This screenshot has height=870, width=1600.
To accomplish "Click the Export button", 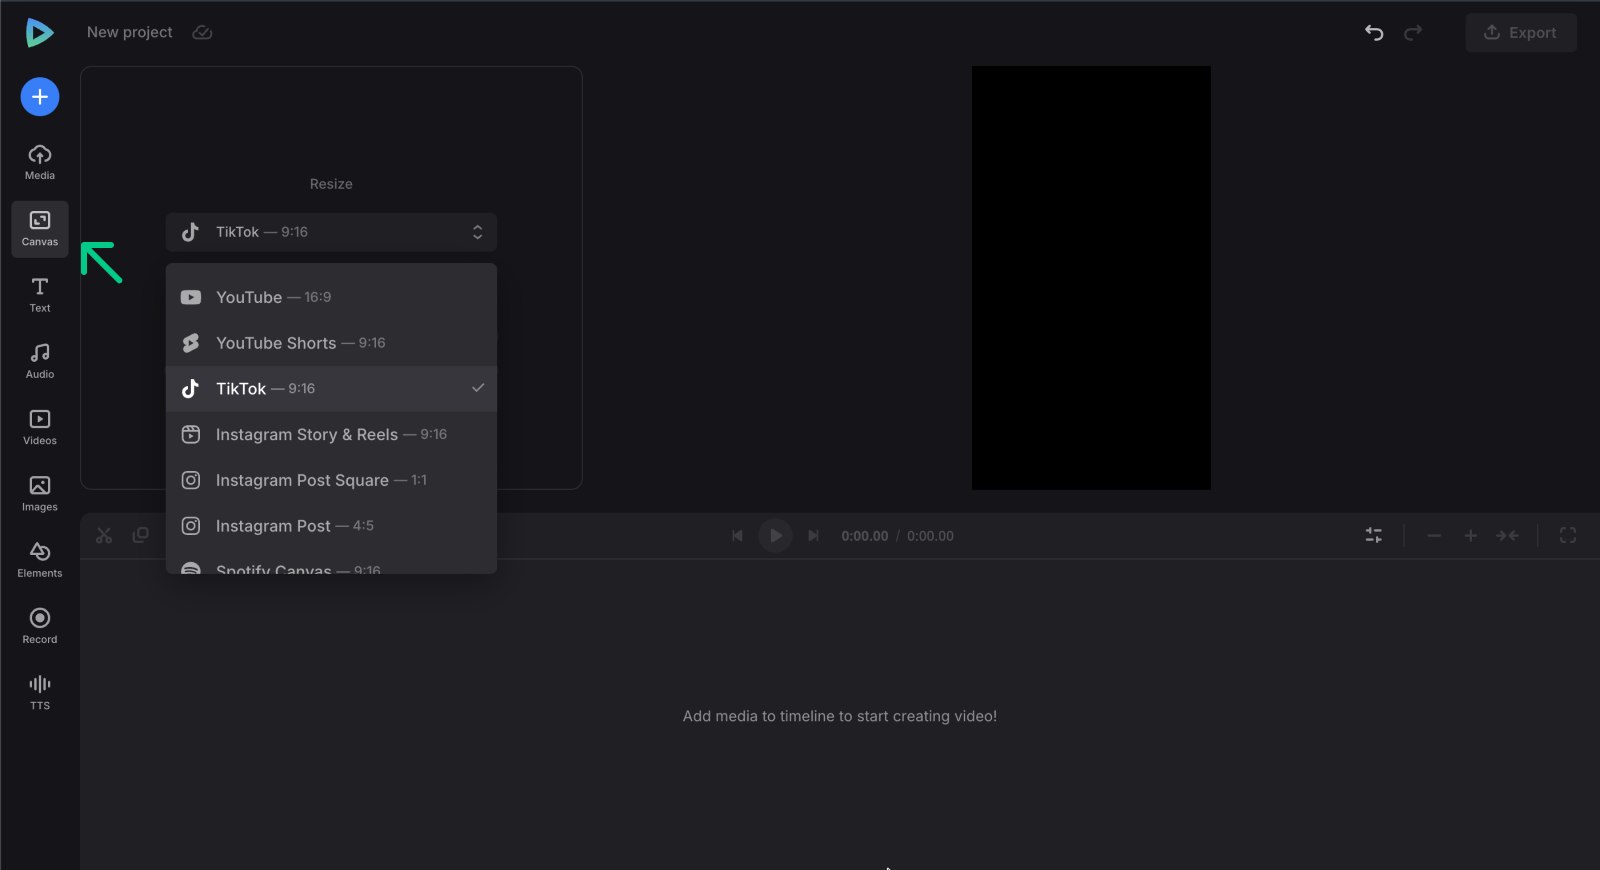I will pyautogui.click(x=1521, y=33).
